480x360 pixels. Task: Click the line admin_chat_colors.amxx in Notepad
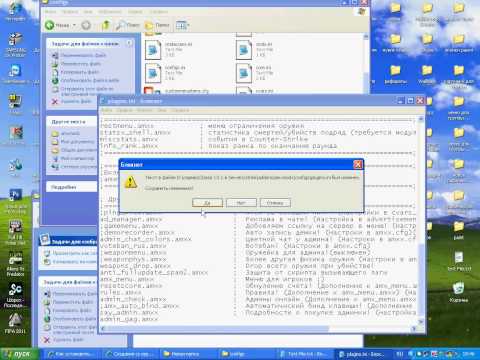point(146,239)
